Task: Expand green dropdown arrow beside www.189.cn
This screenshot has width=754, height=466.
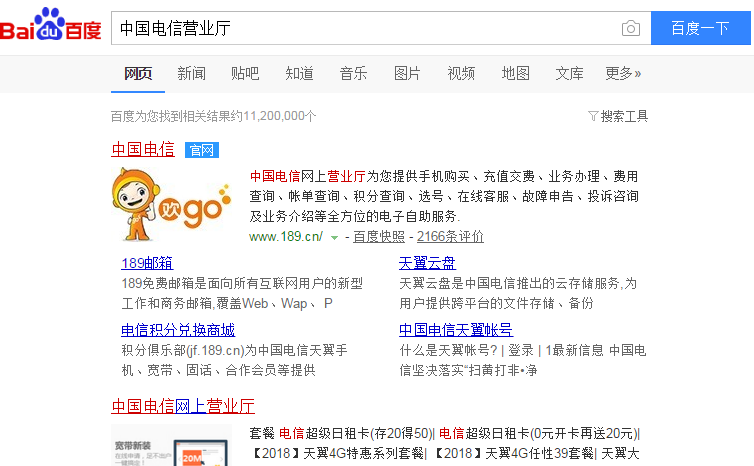Action: 334,238
